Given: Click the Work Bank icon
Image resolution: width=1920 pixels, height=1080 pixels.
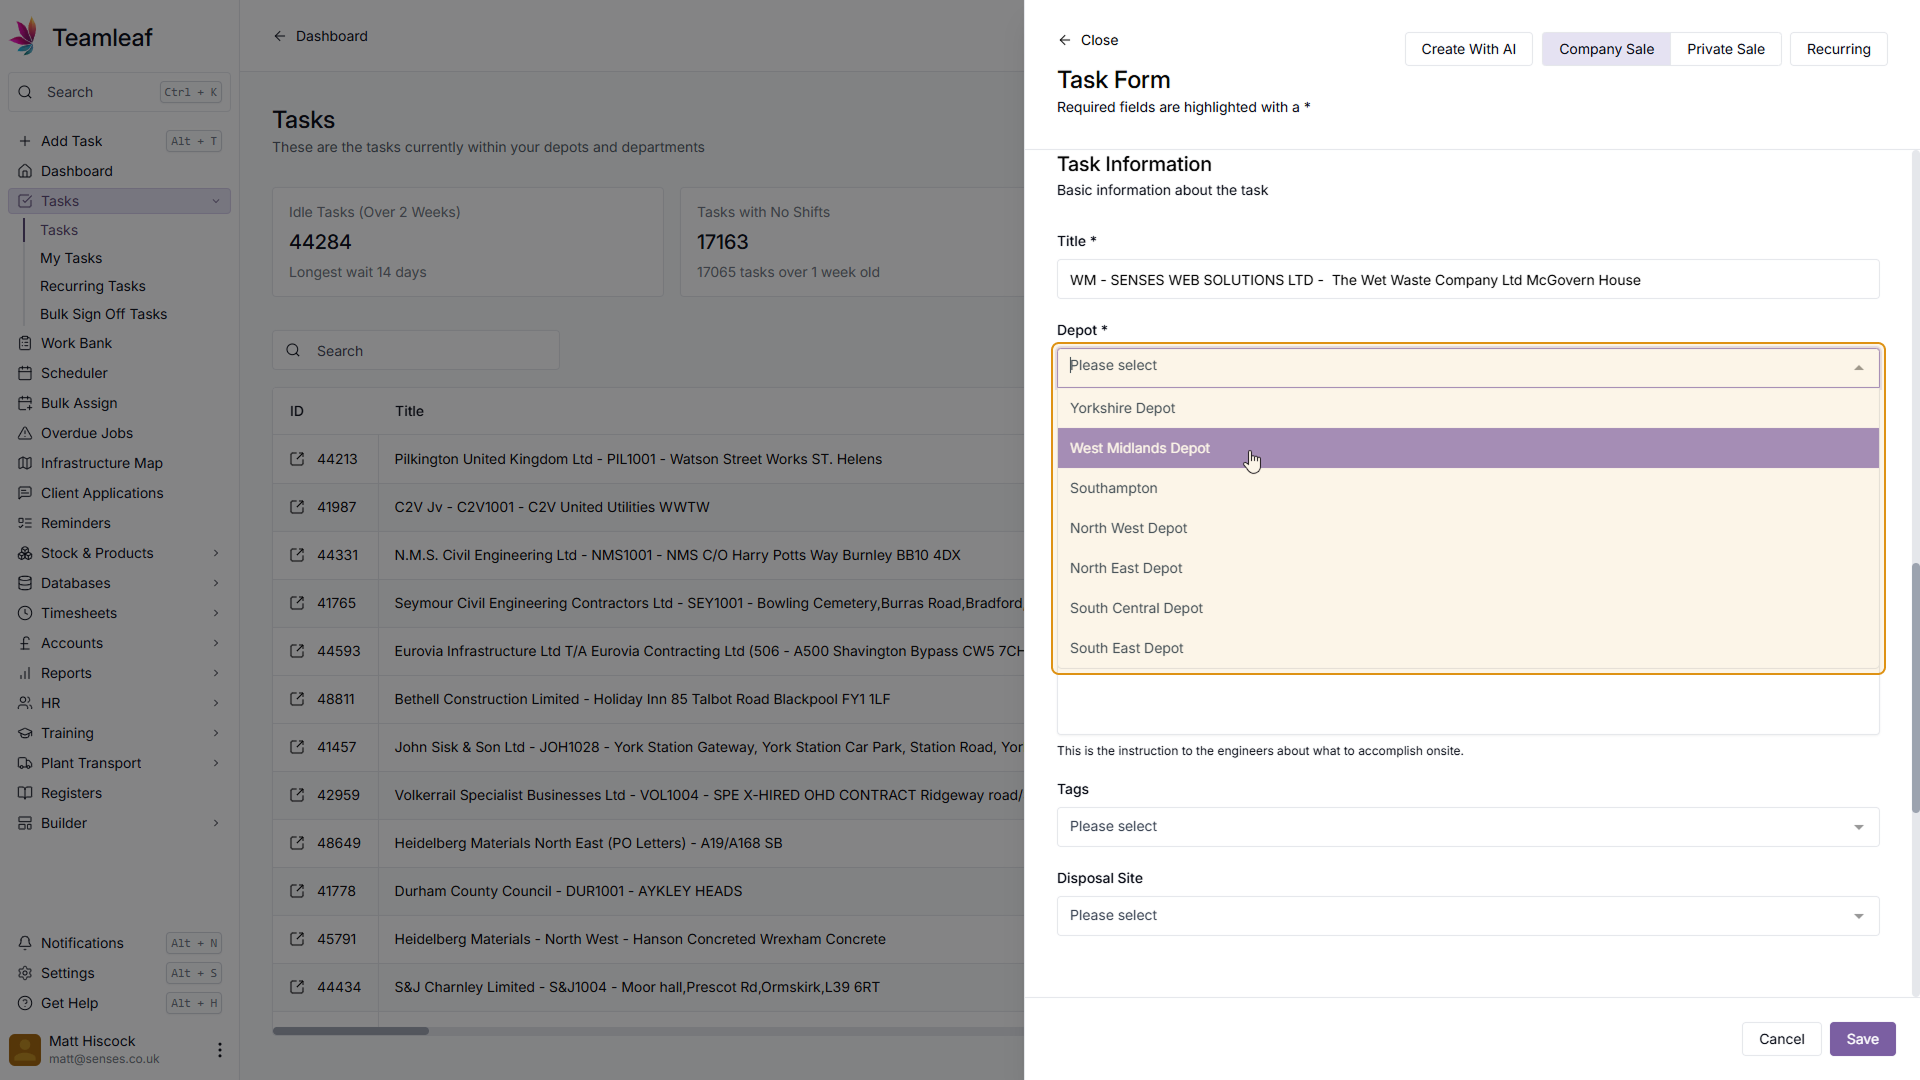Looking at the screenshot, I should point(25,343).
